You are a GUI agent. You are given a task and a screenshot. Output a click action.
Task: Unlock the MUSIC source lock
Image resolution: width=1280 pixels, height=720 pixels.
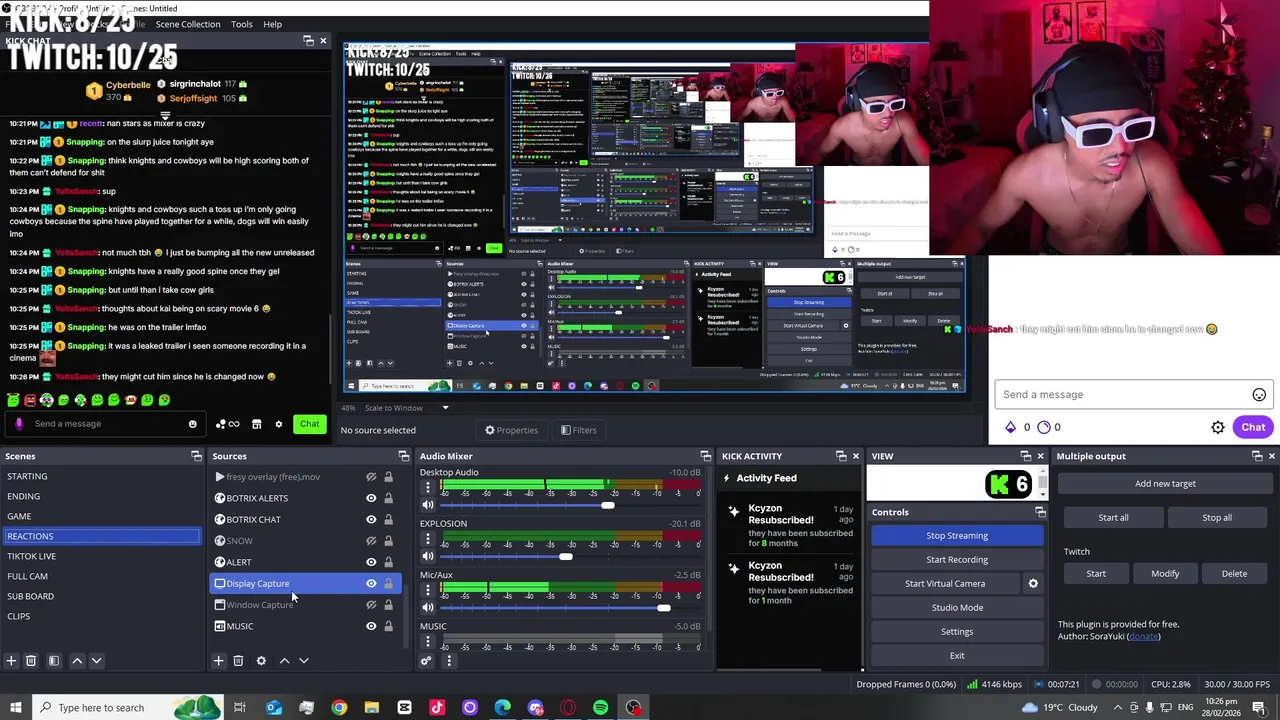(388, 626)
